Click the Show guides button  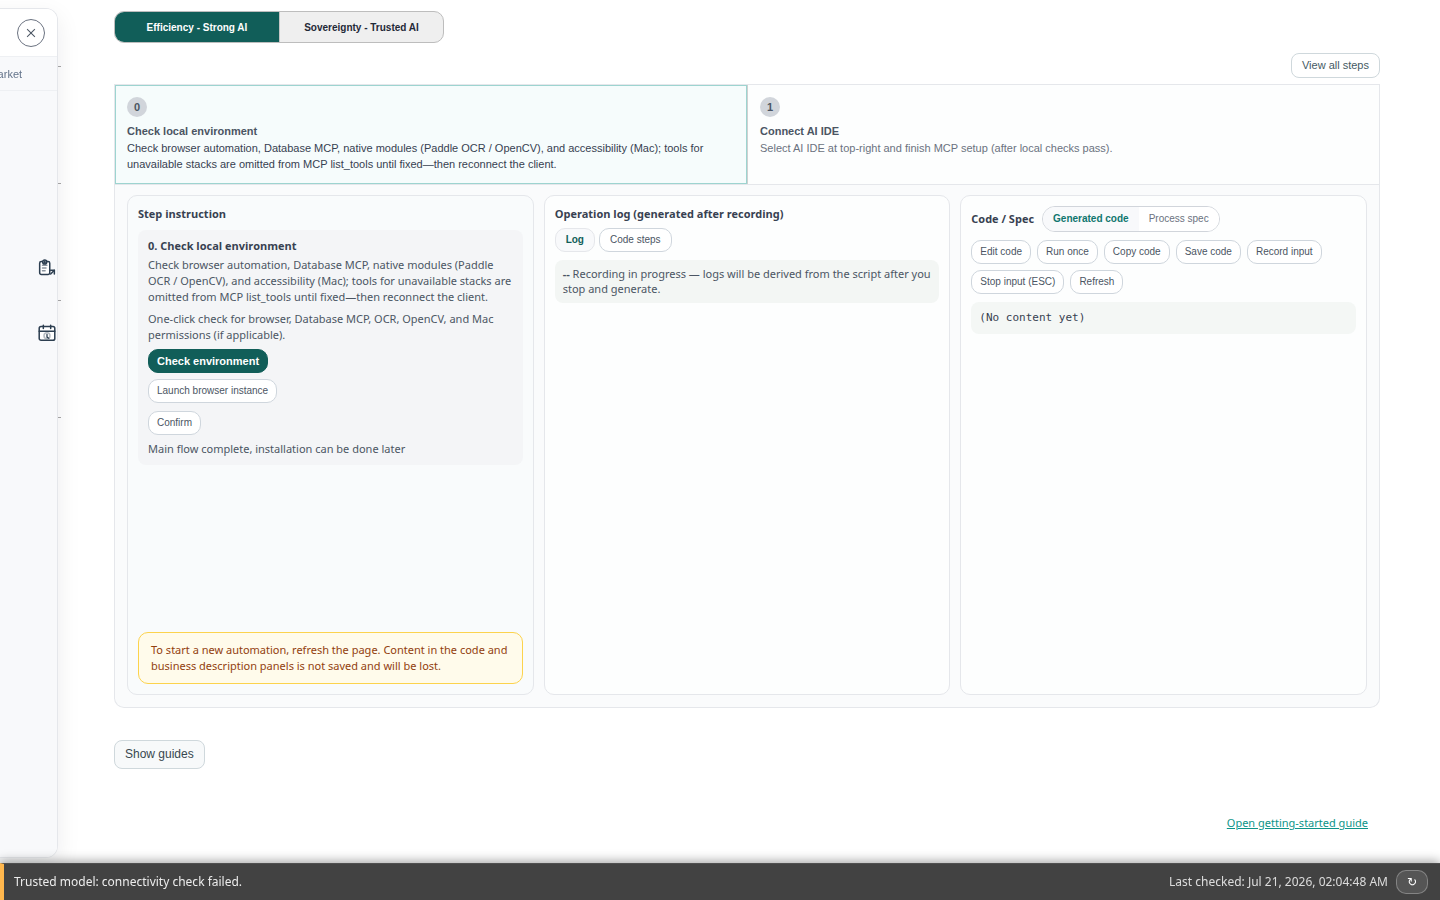point(159,754)
